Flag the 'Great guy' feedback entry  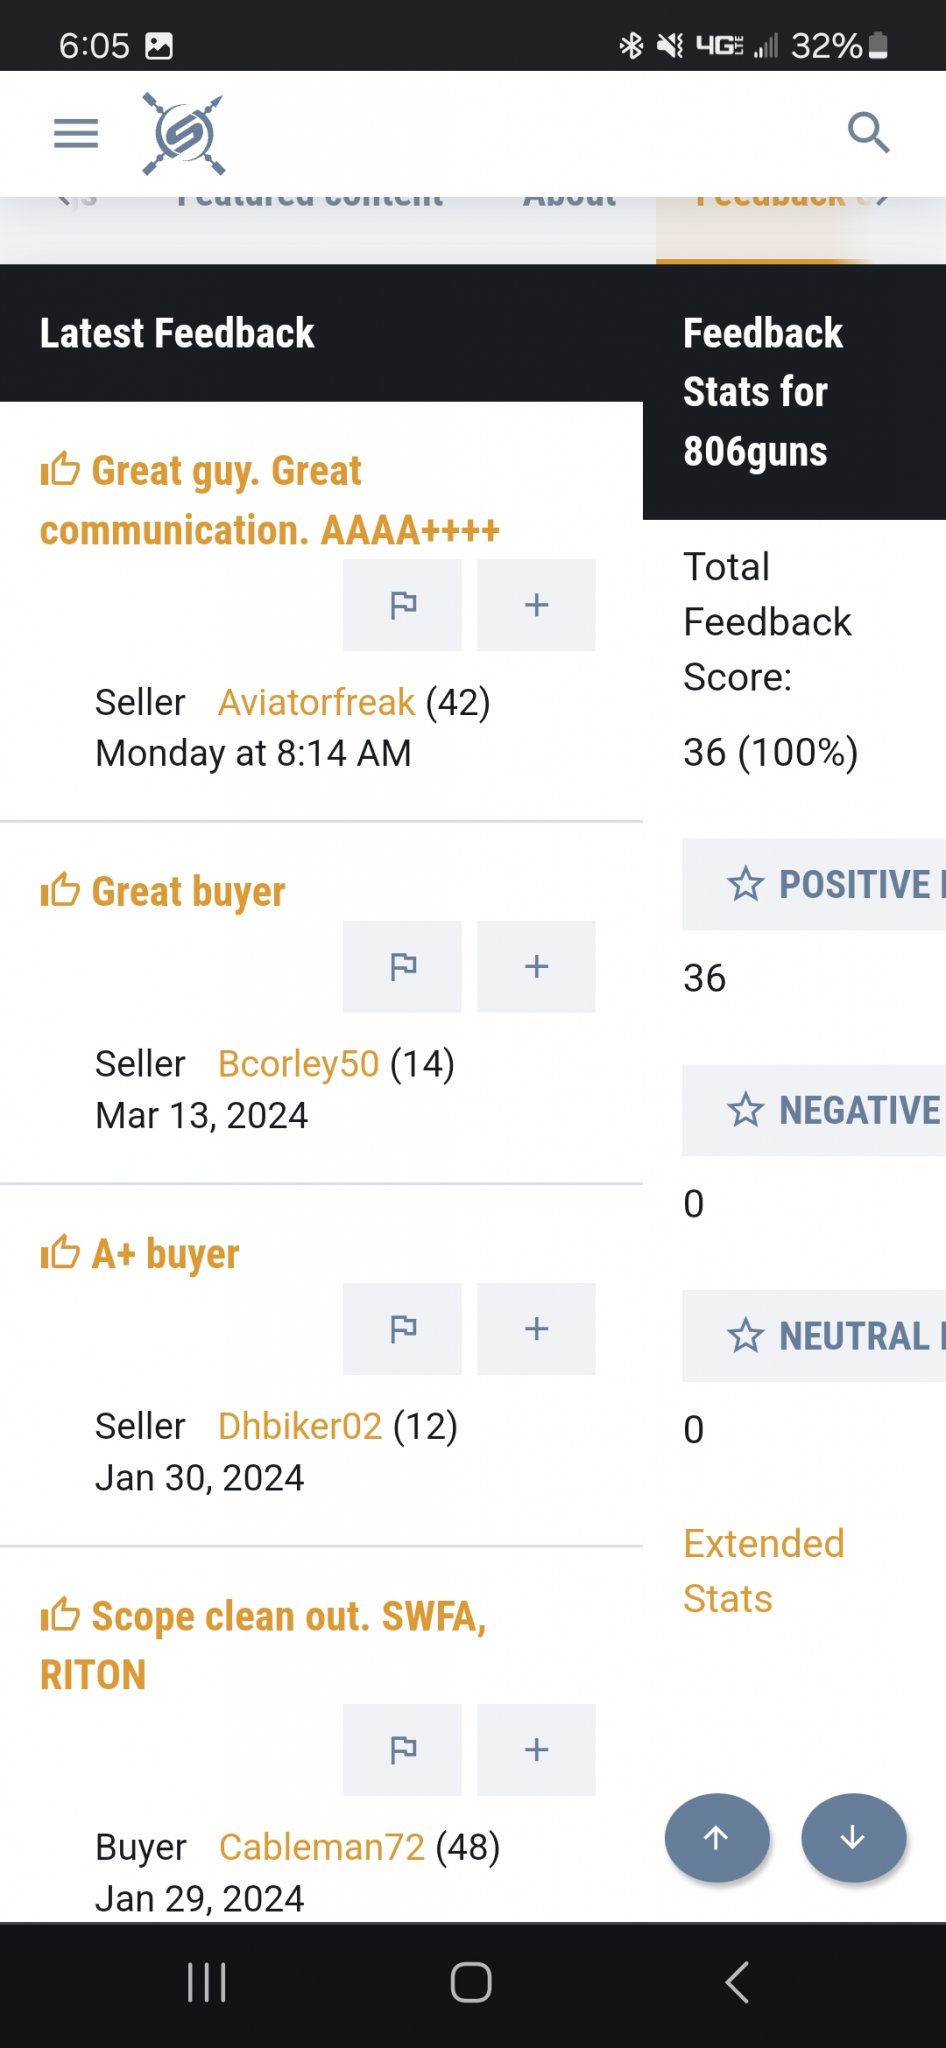tap(402, 605)
